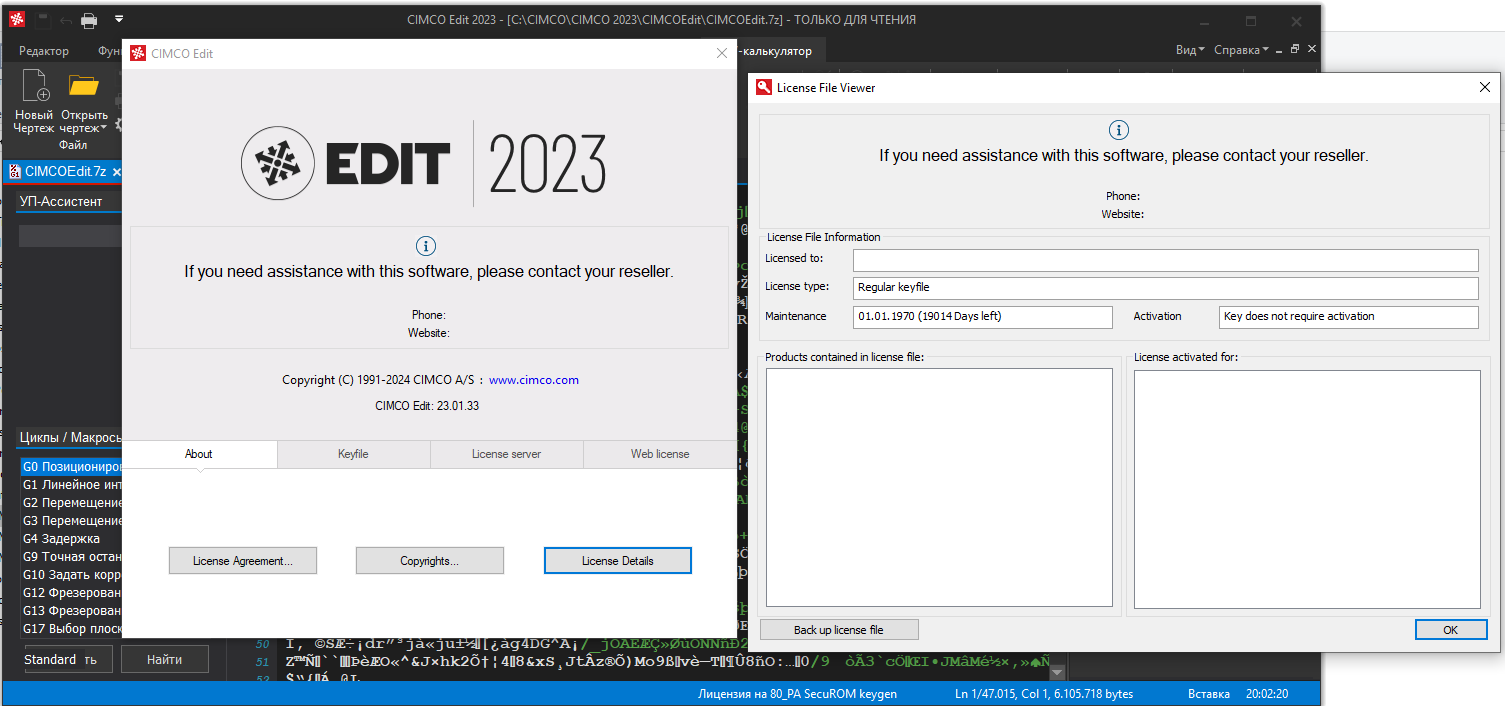Viewport: 1505px width, 706px height.
Task: Restore the inner document window
Action: (x=1295, y=49)
